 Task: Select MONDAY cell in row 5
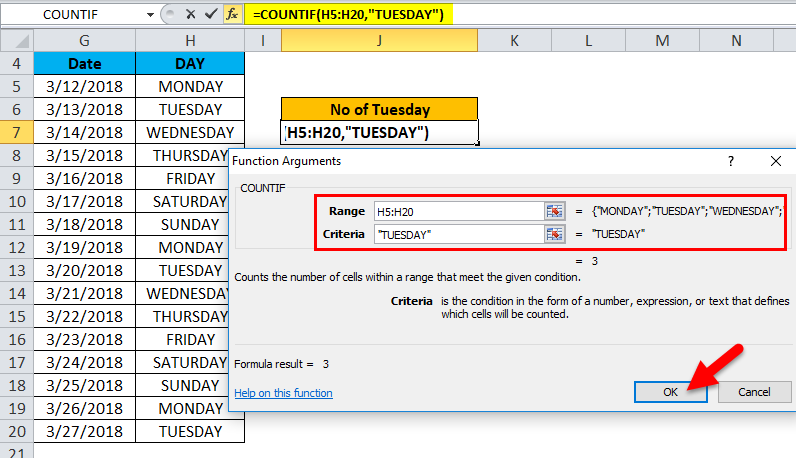point(190,87)
